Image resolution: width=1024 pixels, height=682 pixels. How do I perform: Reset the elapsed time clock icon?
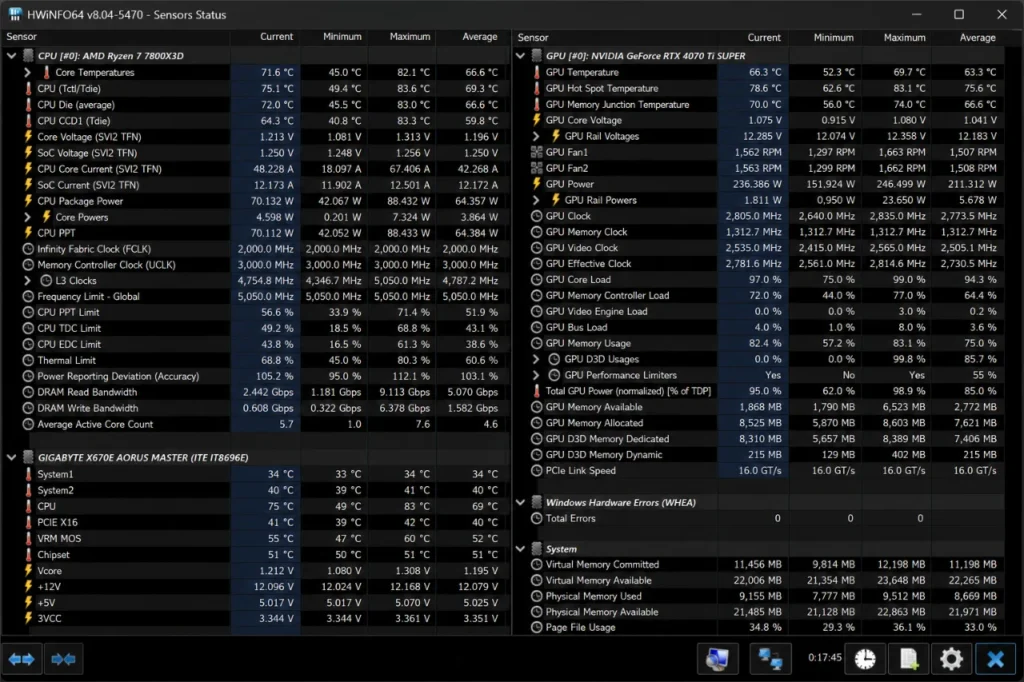tap(865, 658)
